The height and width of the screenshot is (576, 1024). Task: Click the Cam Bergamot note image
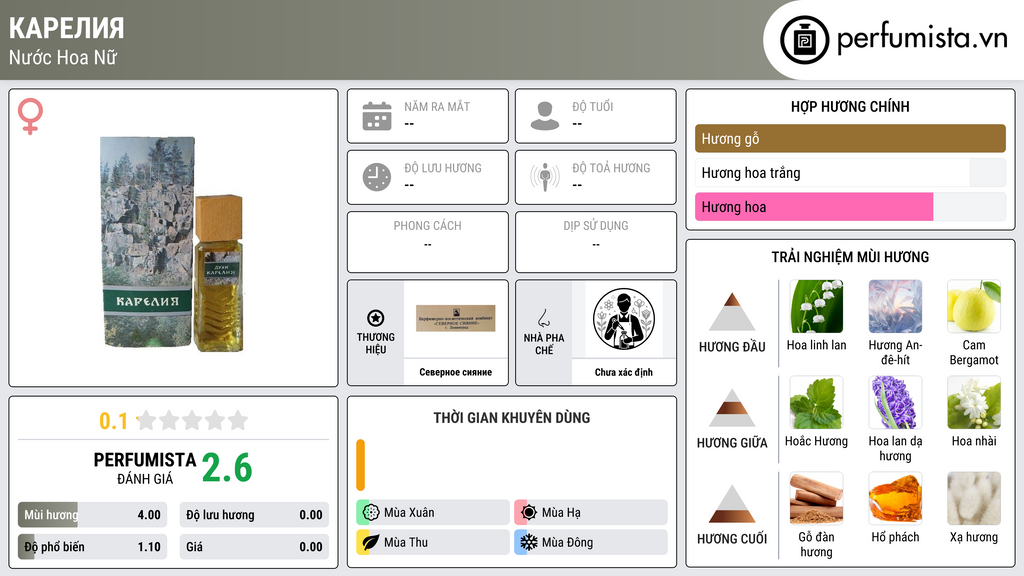pos(974,306)
